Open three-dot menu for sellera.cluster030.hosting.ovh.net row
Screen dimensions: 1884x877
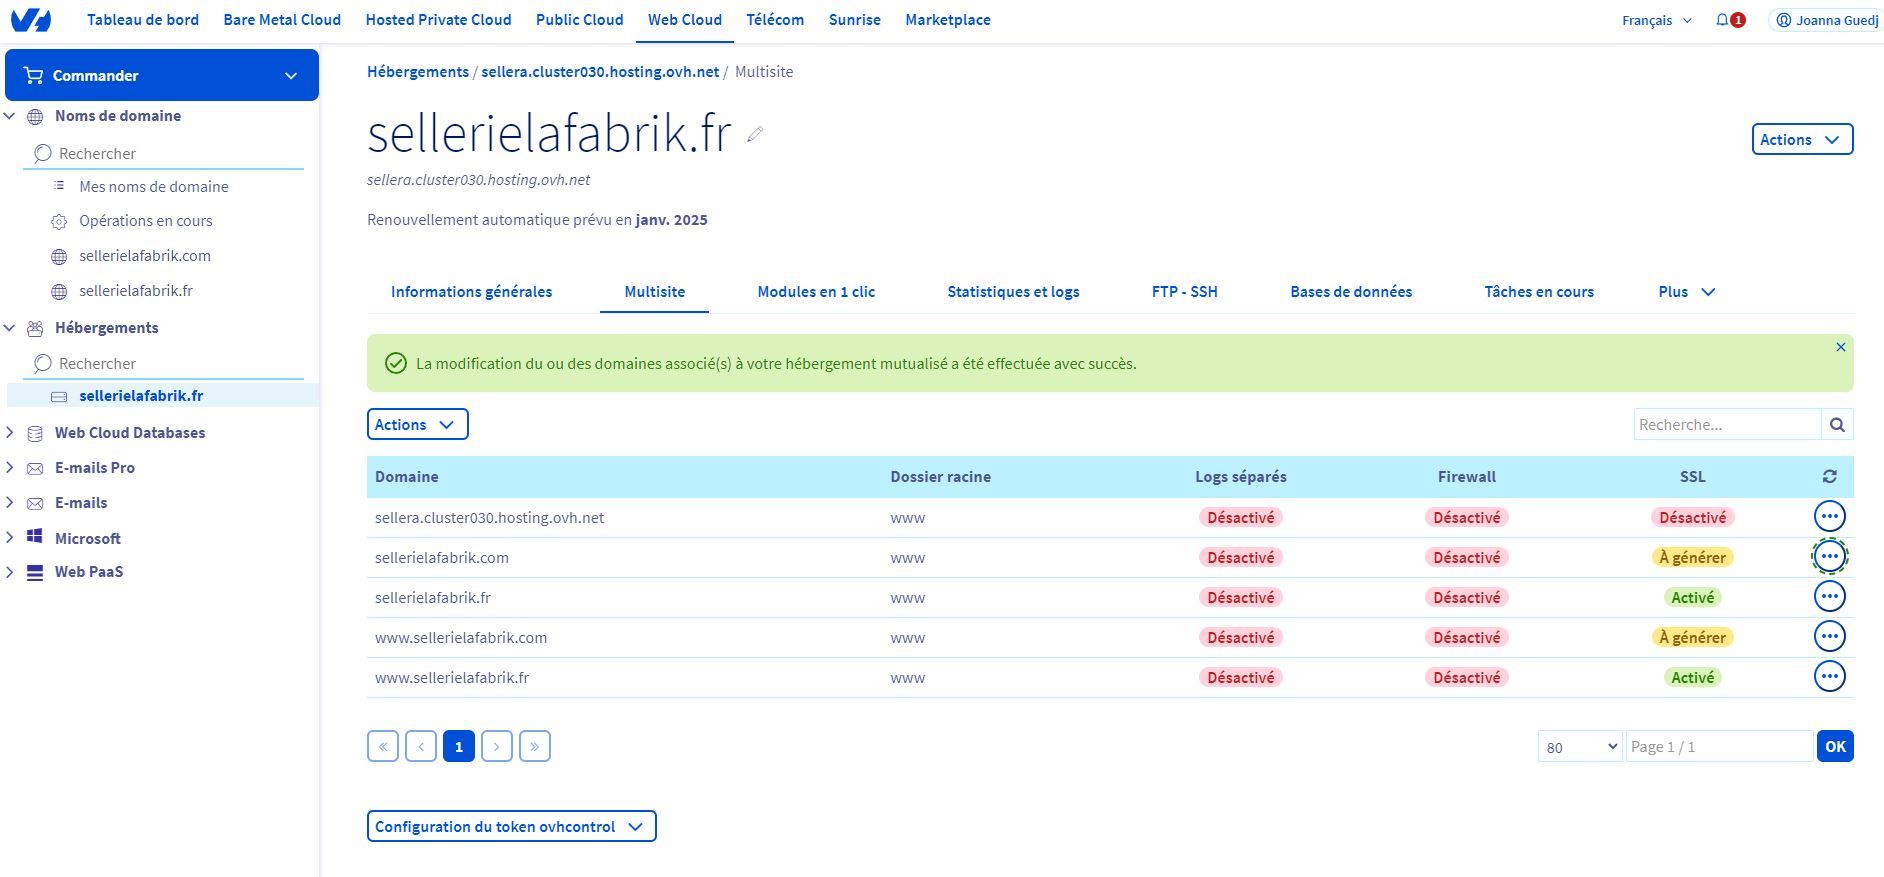click(1829, 517)
